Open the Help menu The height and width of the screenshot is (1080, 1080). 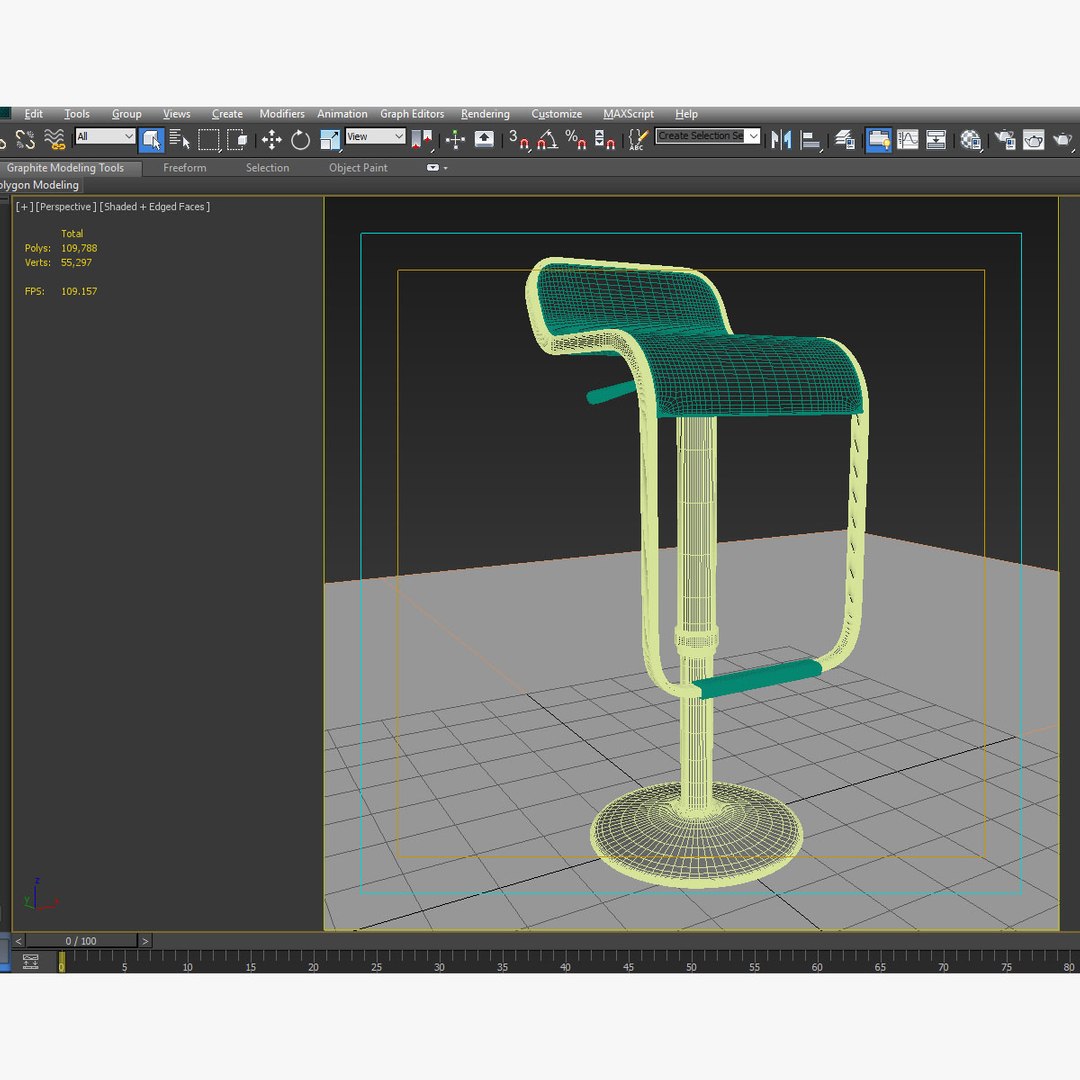pos(686,114)
